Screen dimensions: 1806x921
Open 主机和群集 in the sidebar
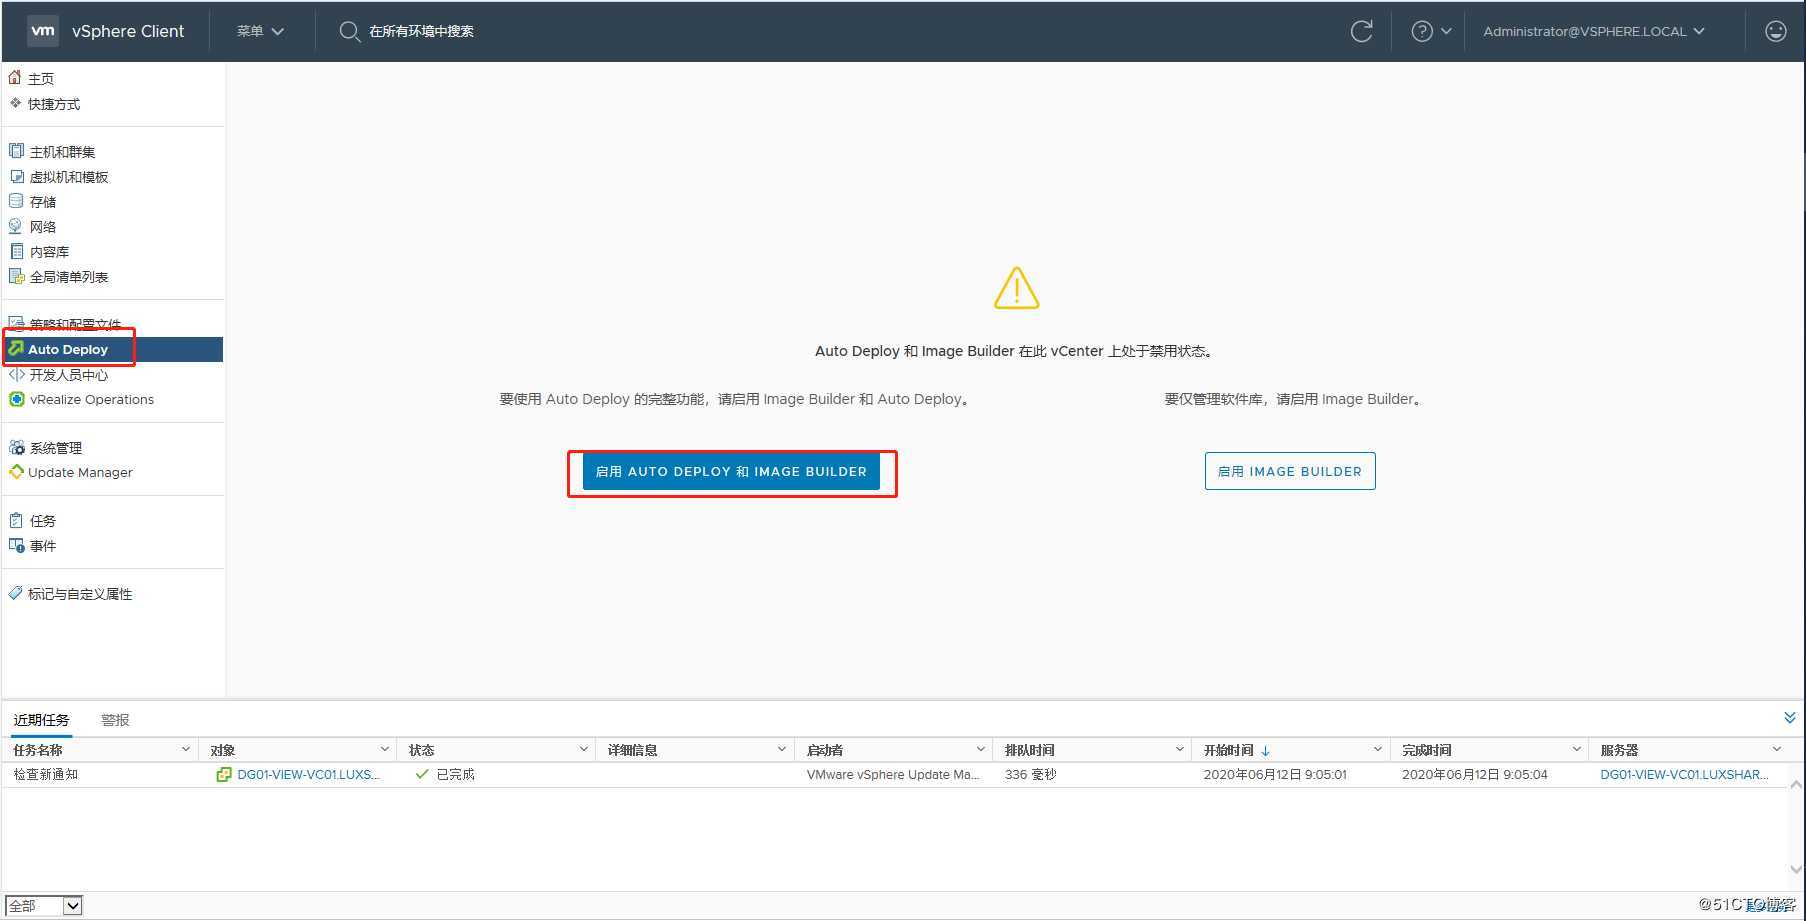[x=62, y=152]
